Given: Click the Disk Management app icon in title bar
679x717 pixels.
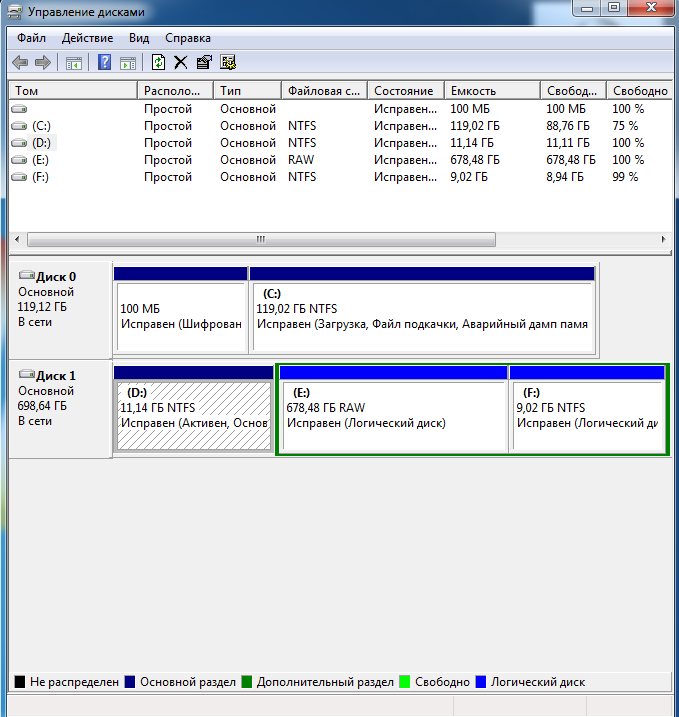Looking at the screenshot, I should (x=14, y=12).
